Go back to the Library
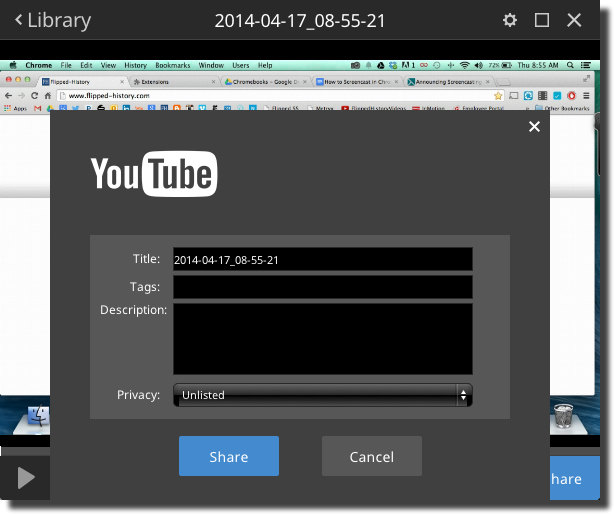Screen dimensions: 614x514 52,20
